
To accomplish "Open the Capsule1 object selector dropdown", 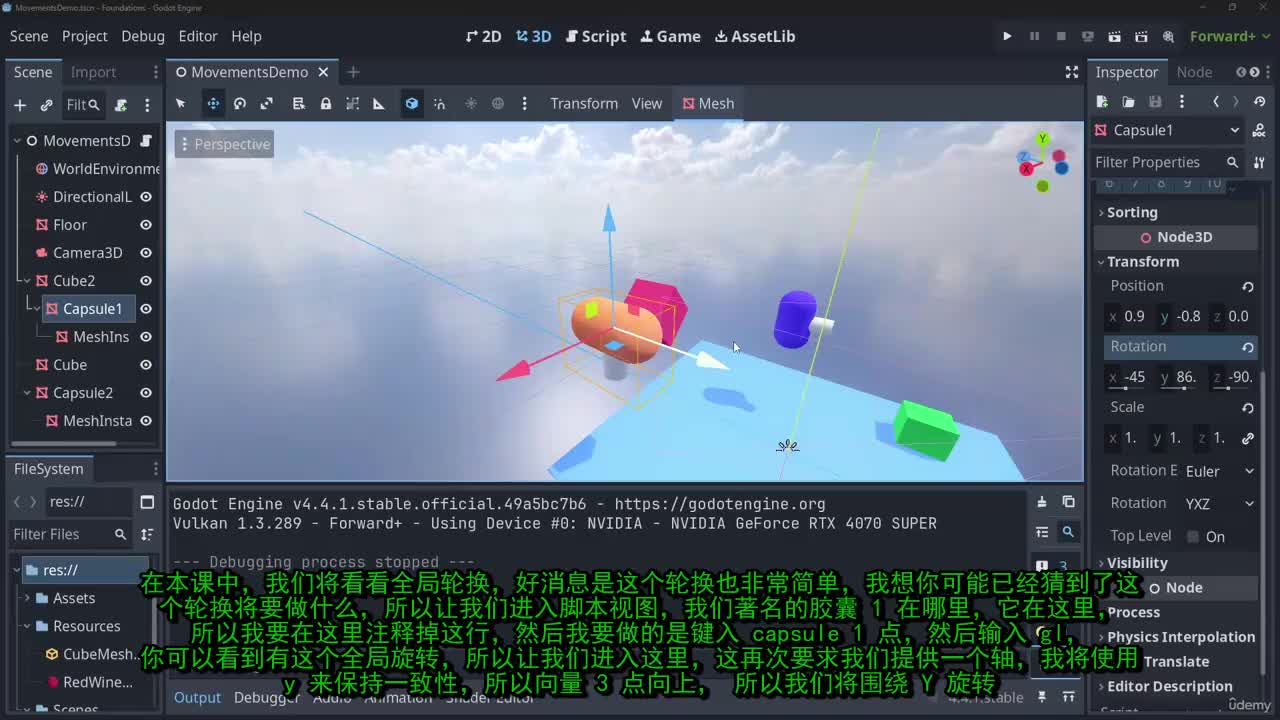I will (x=1168, y=130).
